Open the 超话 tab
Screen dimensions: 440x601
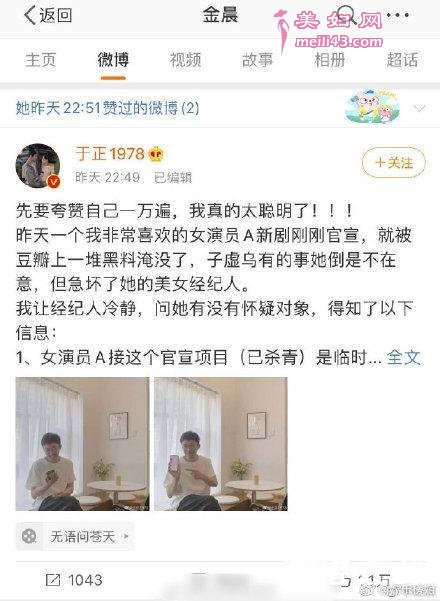pos(402,60)
